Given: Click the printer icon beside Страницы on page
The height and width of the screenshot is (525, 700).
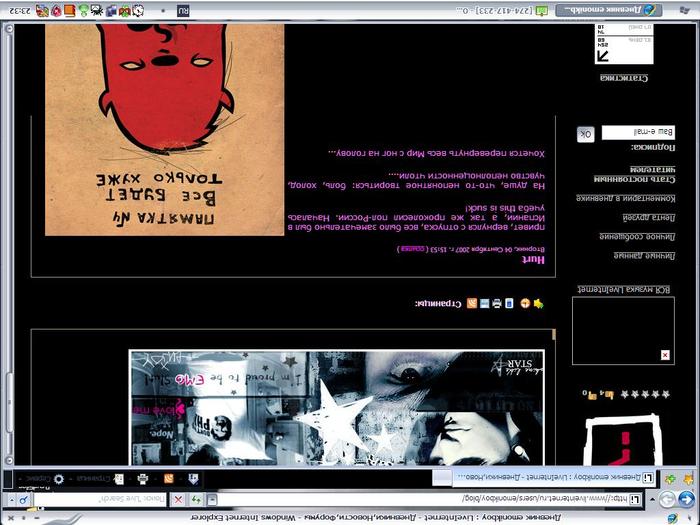Looking at the screenshot, I should pyautogui.click(x=497, y=303).
